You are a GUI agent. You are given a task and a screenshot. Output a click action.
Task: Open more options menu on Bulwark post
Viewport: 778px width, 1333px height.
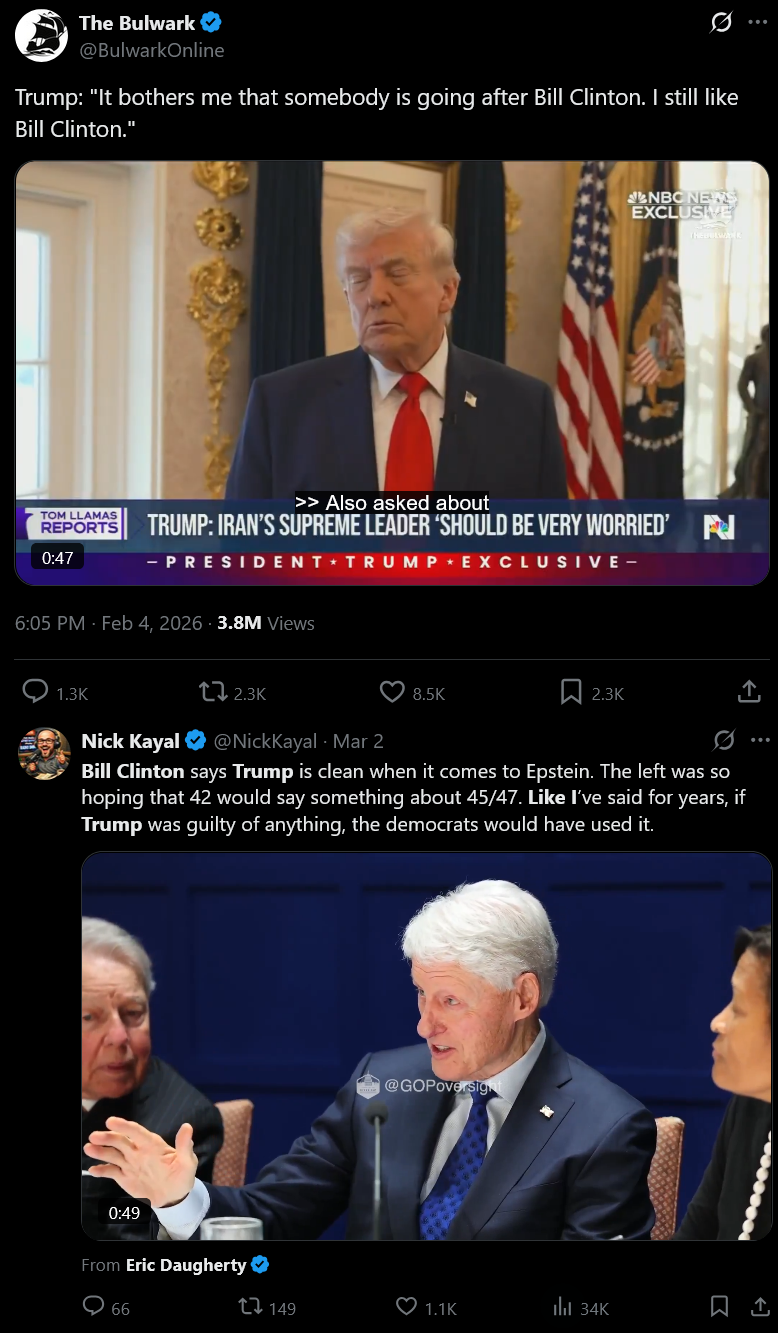point(758,23)
